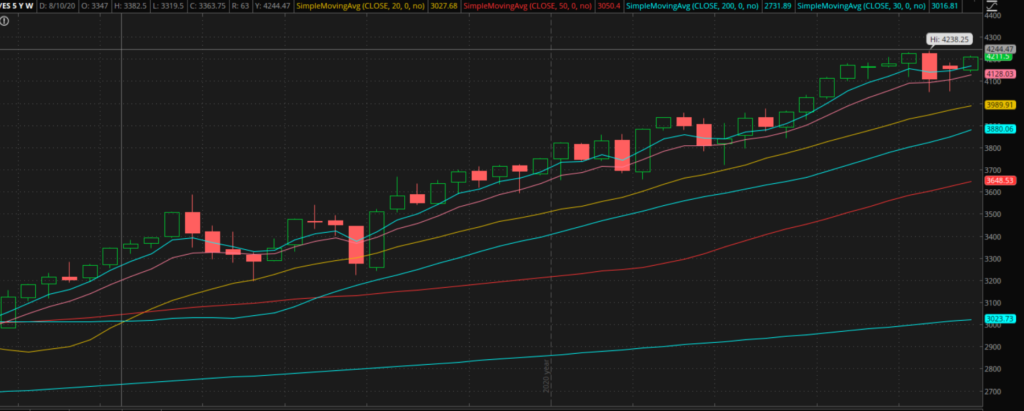The image size is (1024, 411).
Task: Click the red 3648.53 axis tag
Action: (999, 180)
